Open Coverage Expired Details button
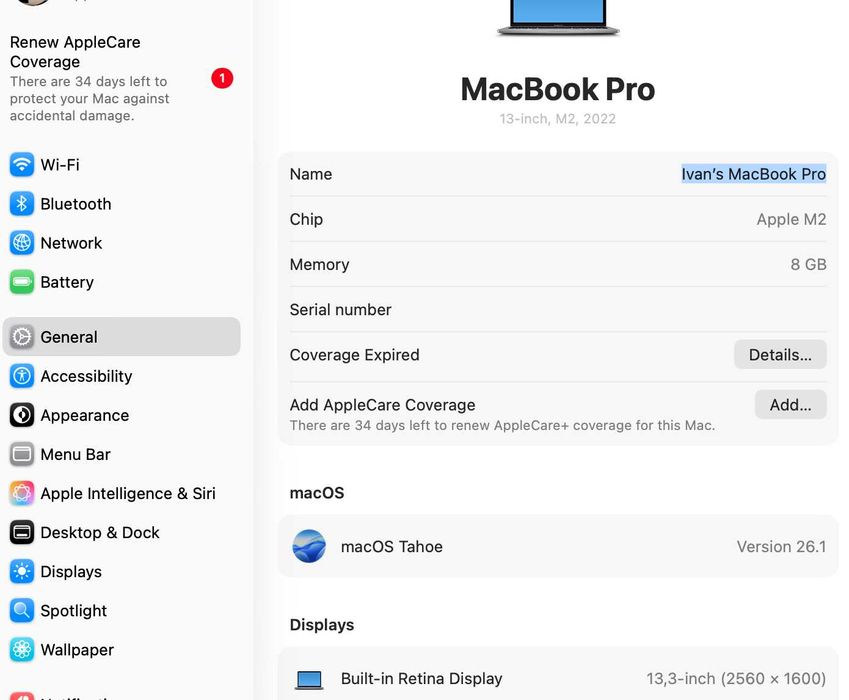Screen dimensions: 849x700 coord(780,355)
